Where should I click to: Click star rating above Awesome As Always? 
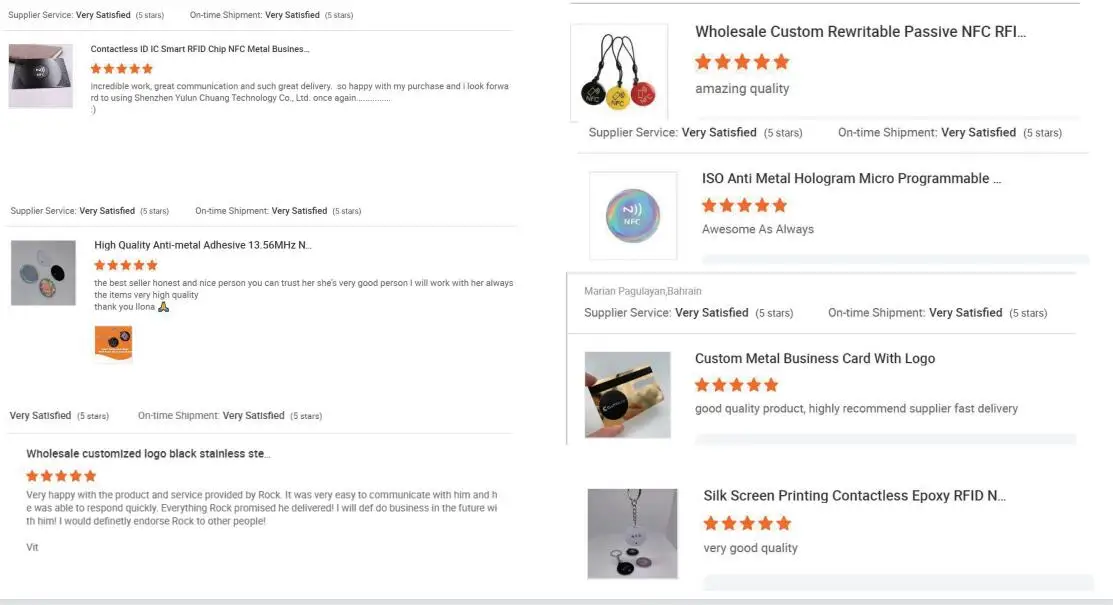click(x=744, y=205)
